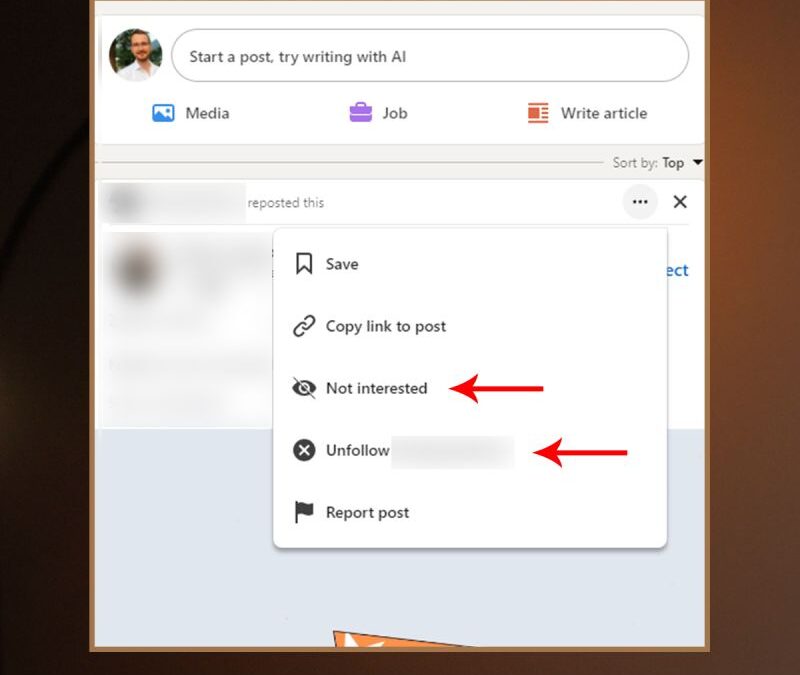
Task: Dismiss the reposted post with X
Action: tap(680, 202)
